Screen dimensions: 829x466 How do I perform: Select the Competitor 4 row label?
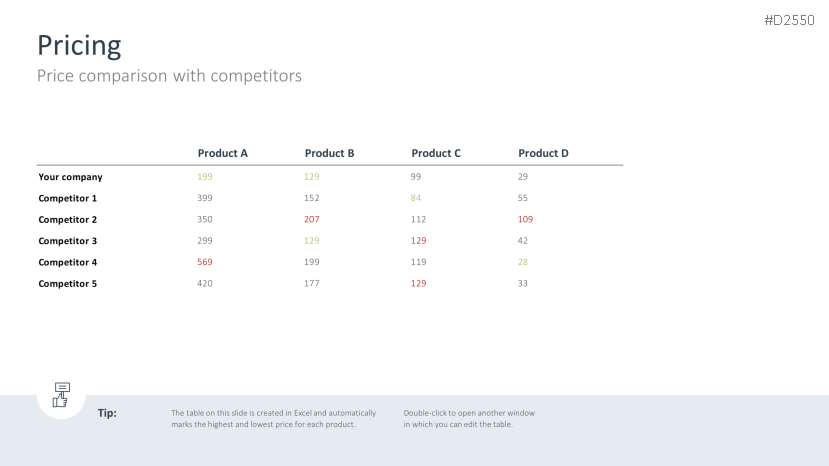68,262
